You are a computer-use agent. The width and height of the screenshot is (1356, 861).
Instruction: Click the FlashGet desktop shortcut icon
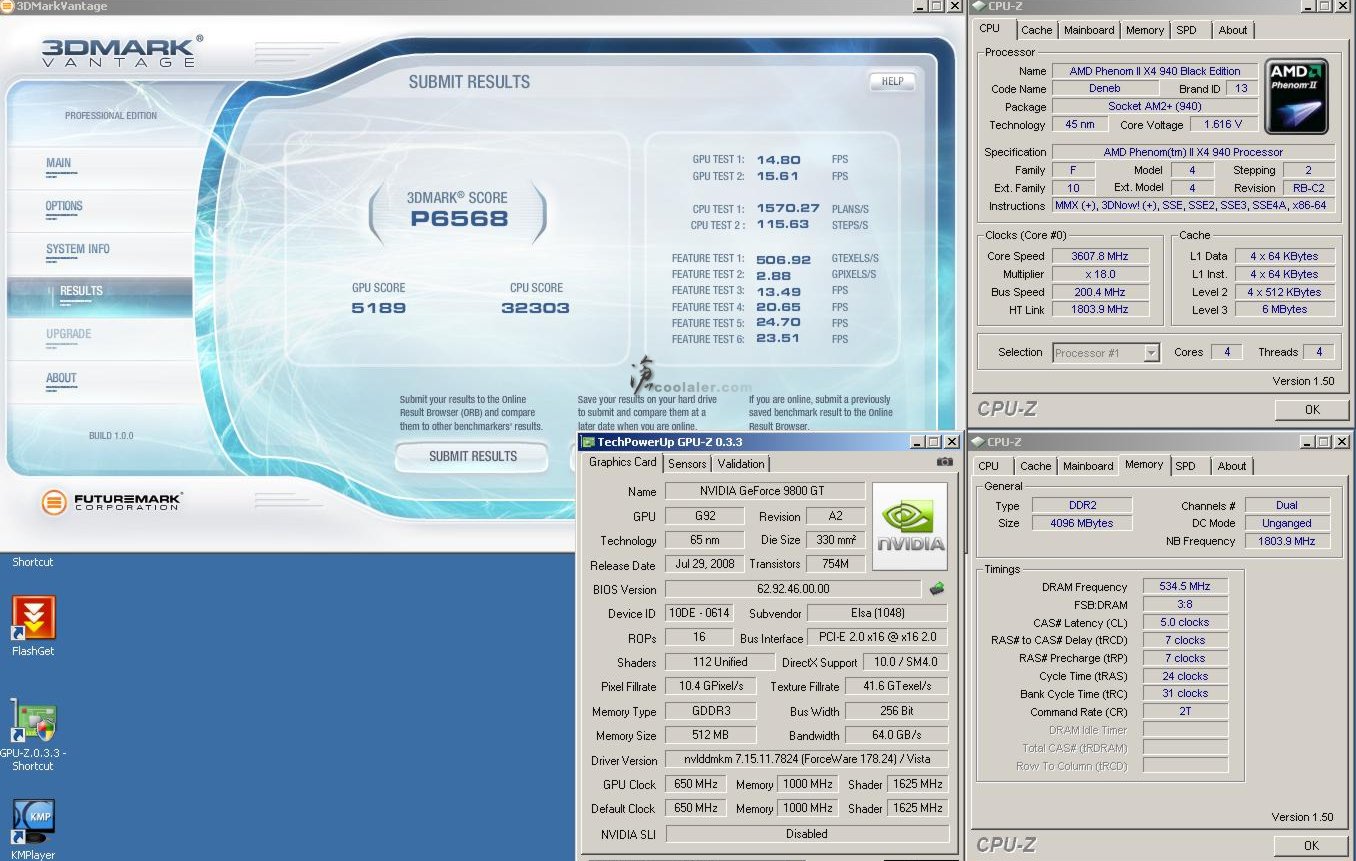tap(33, 618)
